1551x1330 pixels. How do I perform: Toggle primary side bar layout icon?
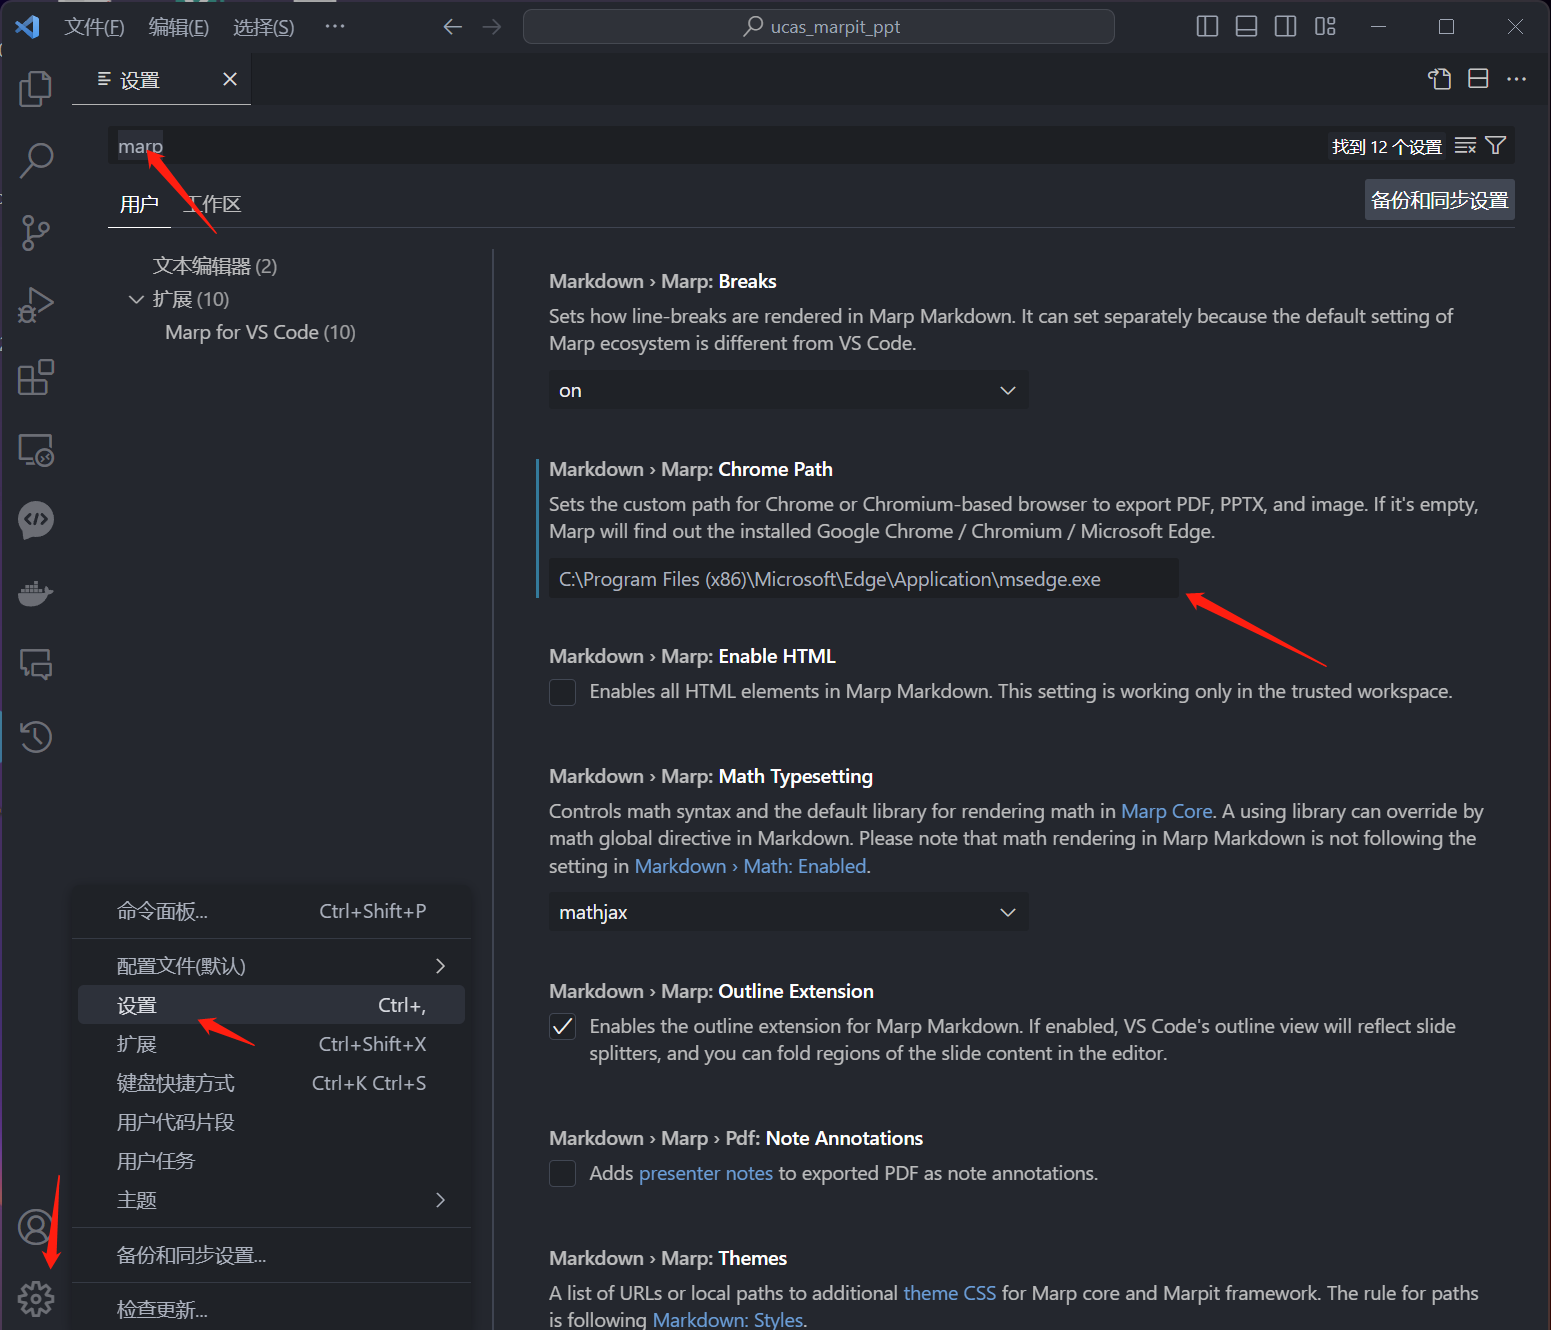(1207, 27)
